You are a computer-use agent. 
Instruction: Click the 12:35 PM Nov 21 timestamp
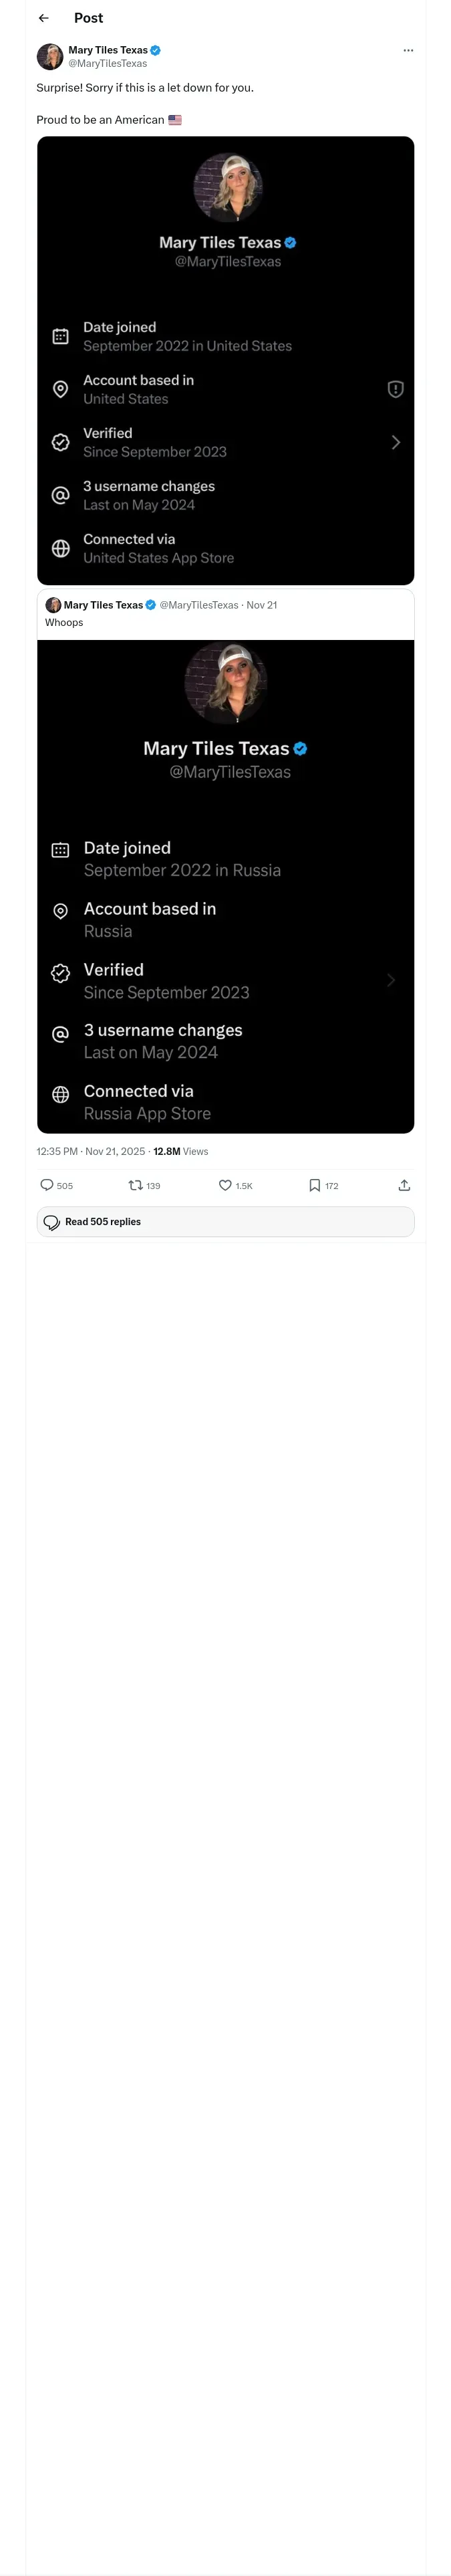[x=90, y=1151]
